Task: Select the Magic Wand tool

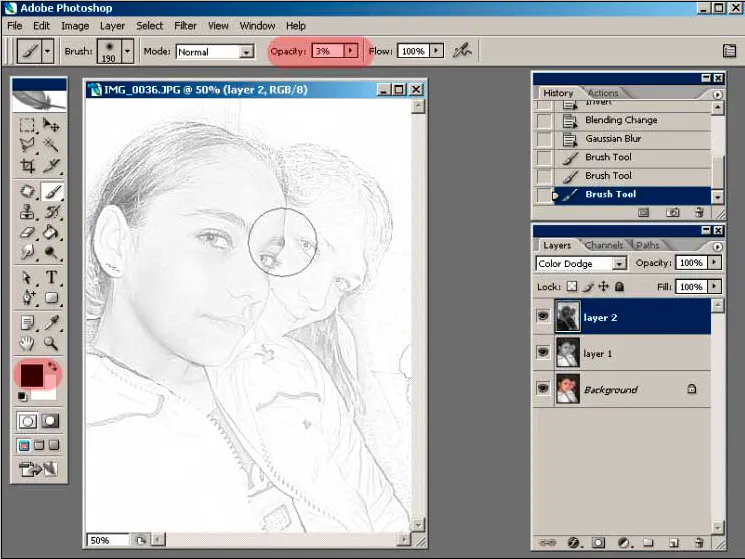Action: 51,144
